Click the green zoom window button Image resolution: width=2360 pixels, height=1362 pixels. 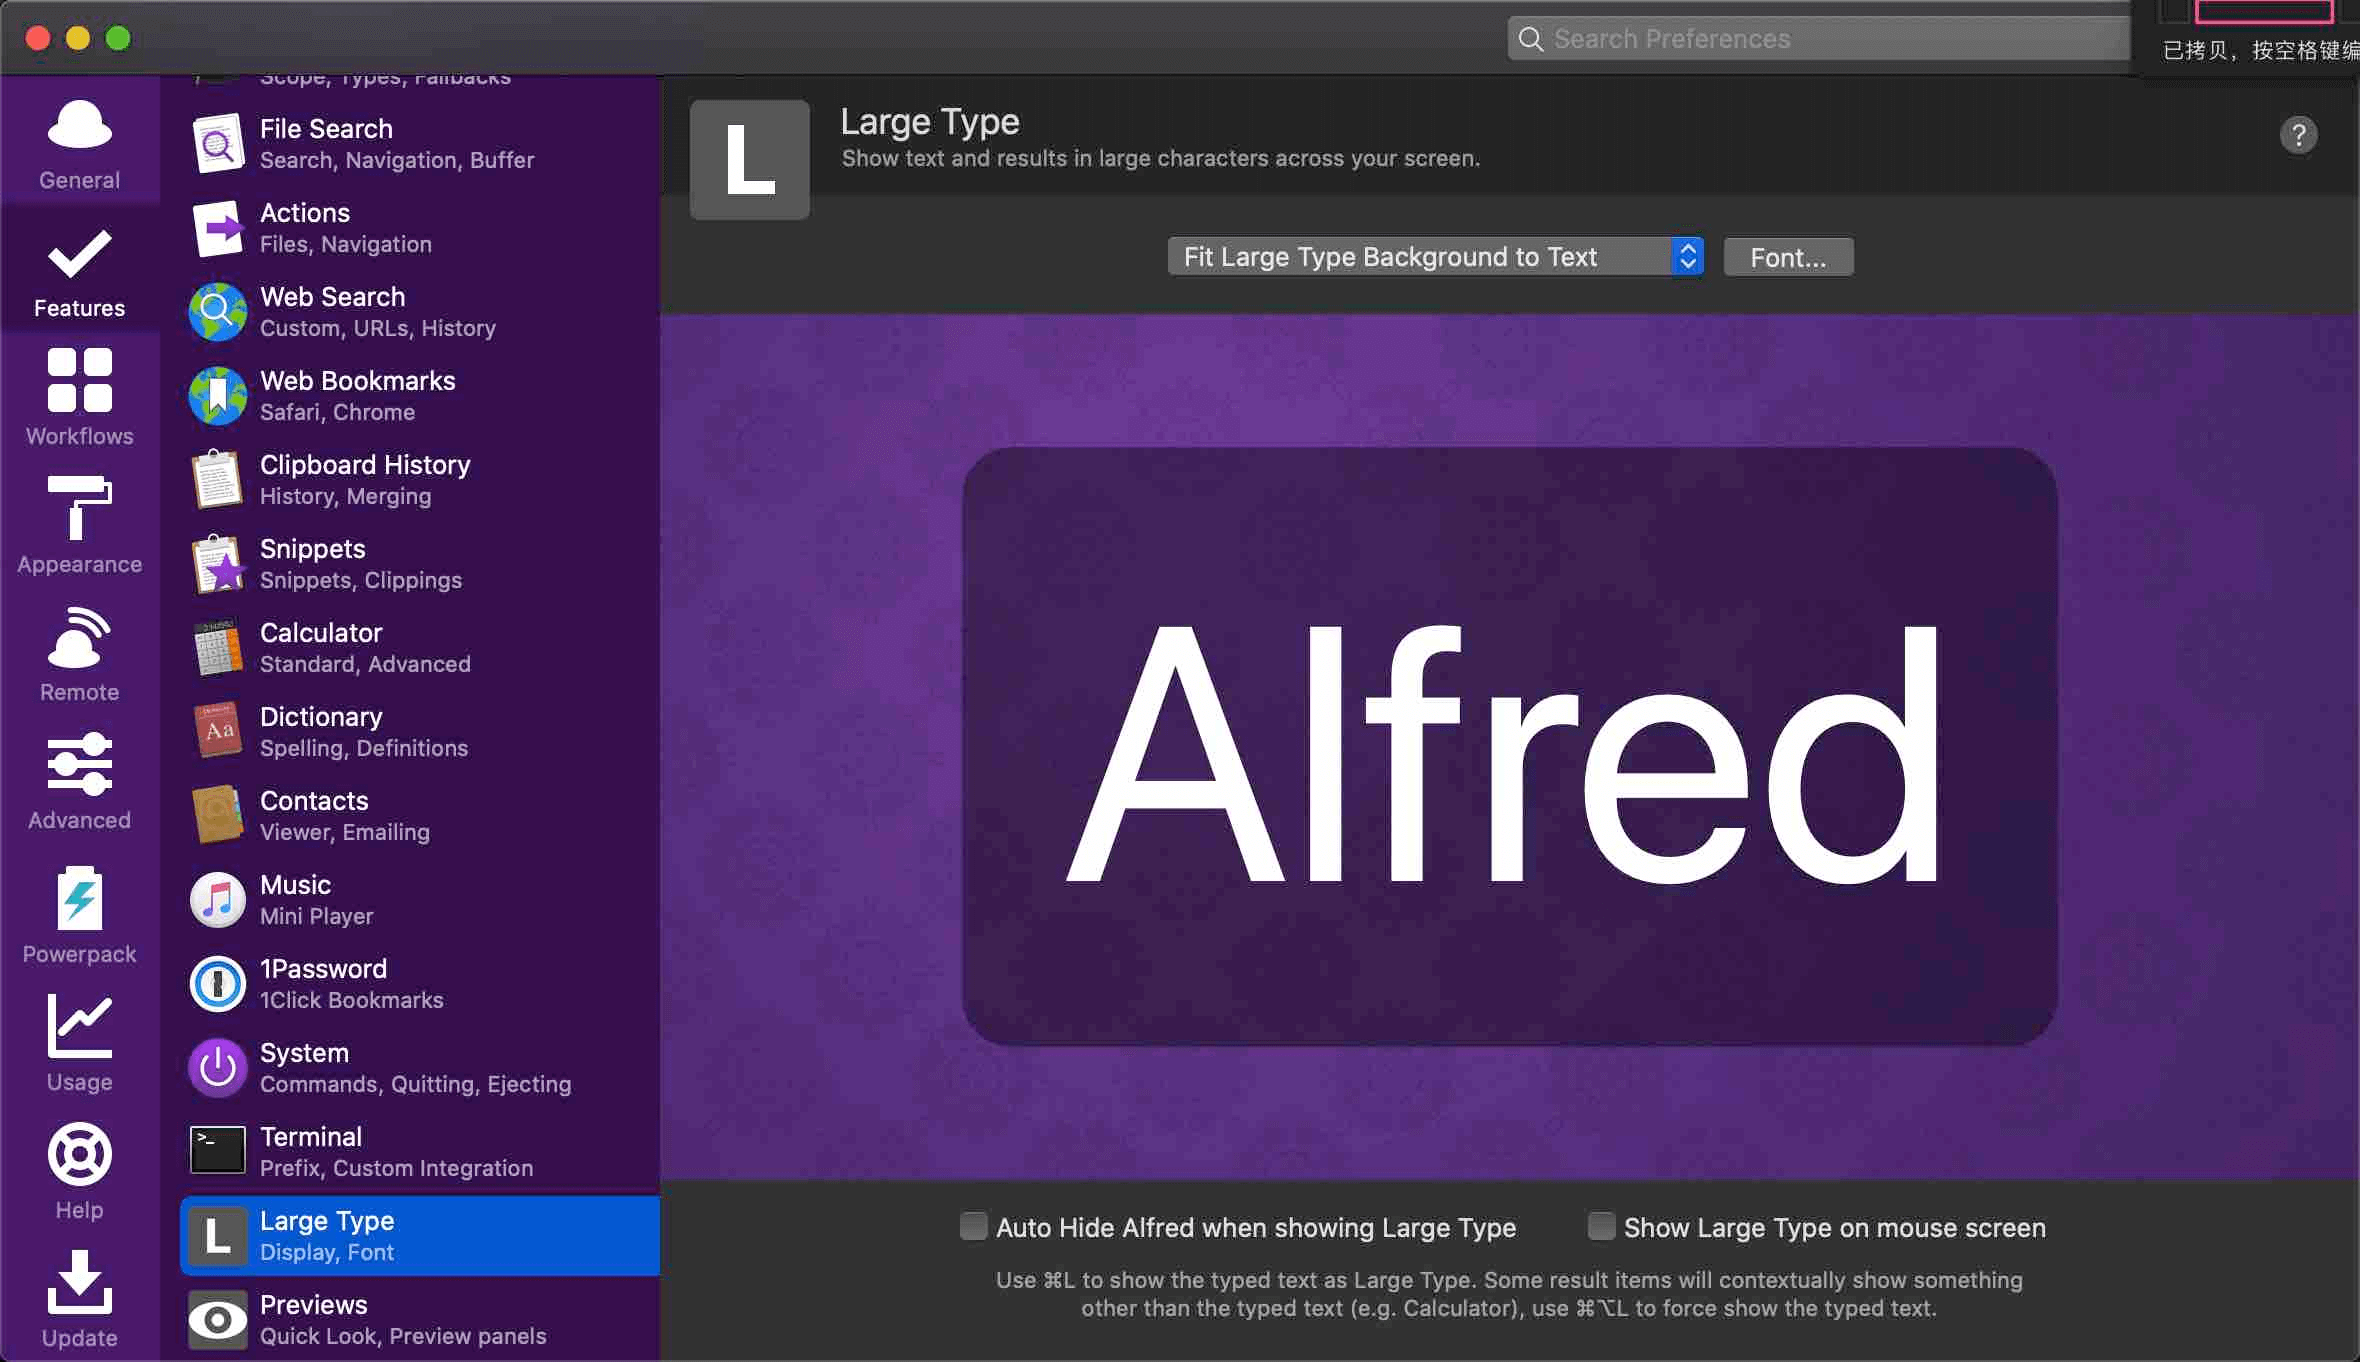click(118, 38)
